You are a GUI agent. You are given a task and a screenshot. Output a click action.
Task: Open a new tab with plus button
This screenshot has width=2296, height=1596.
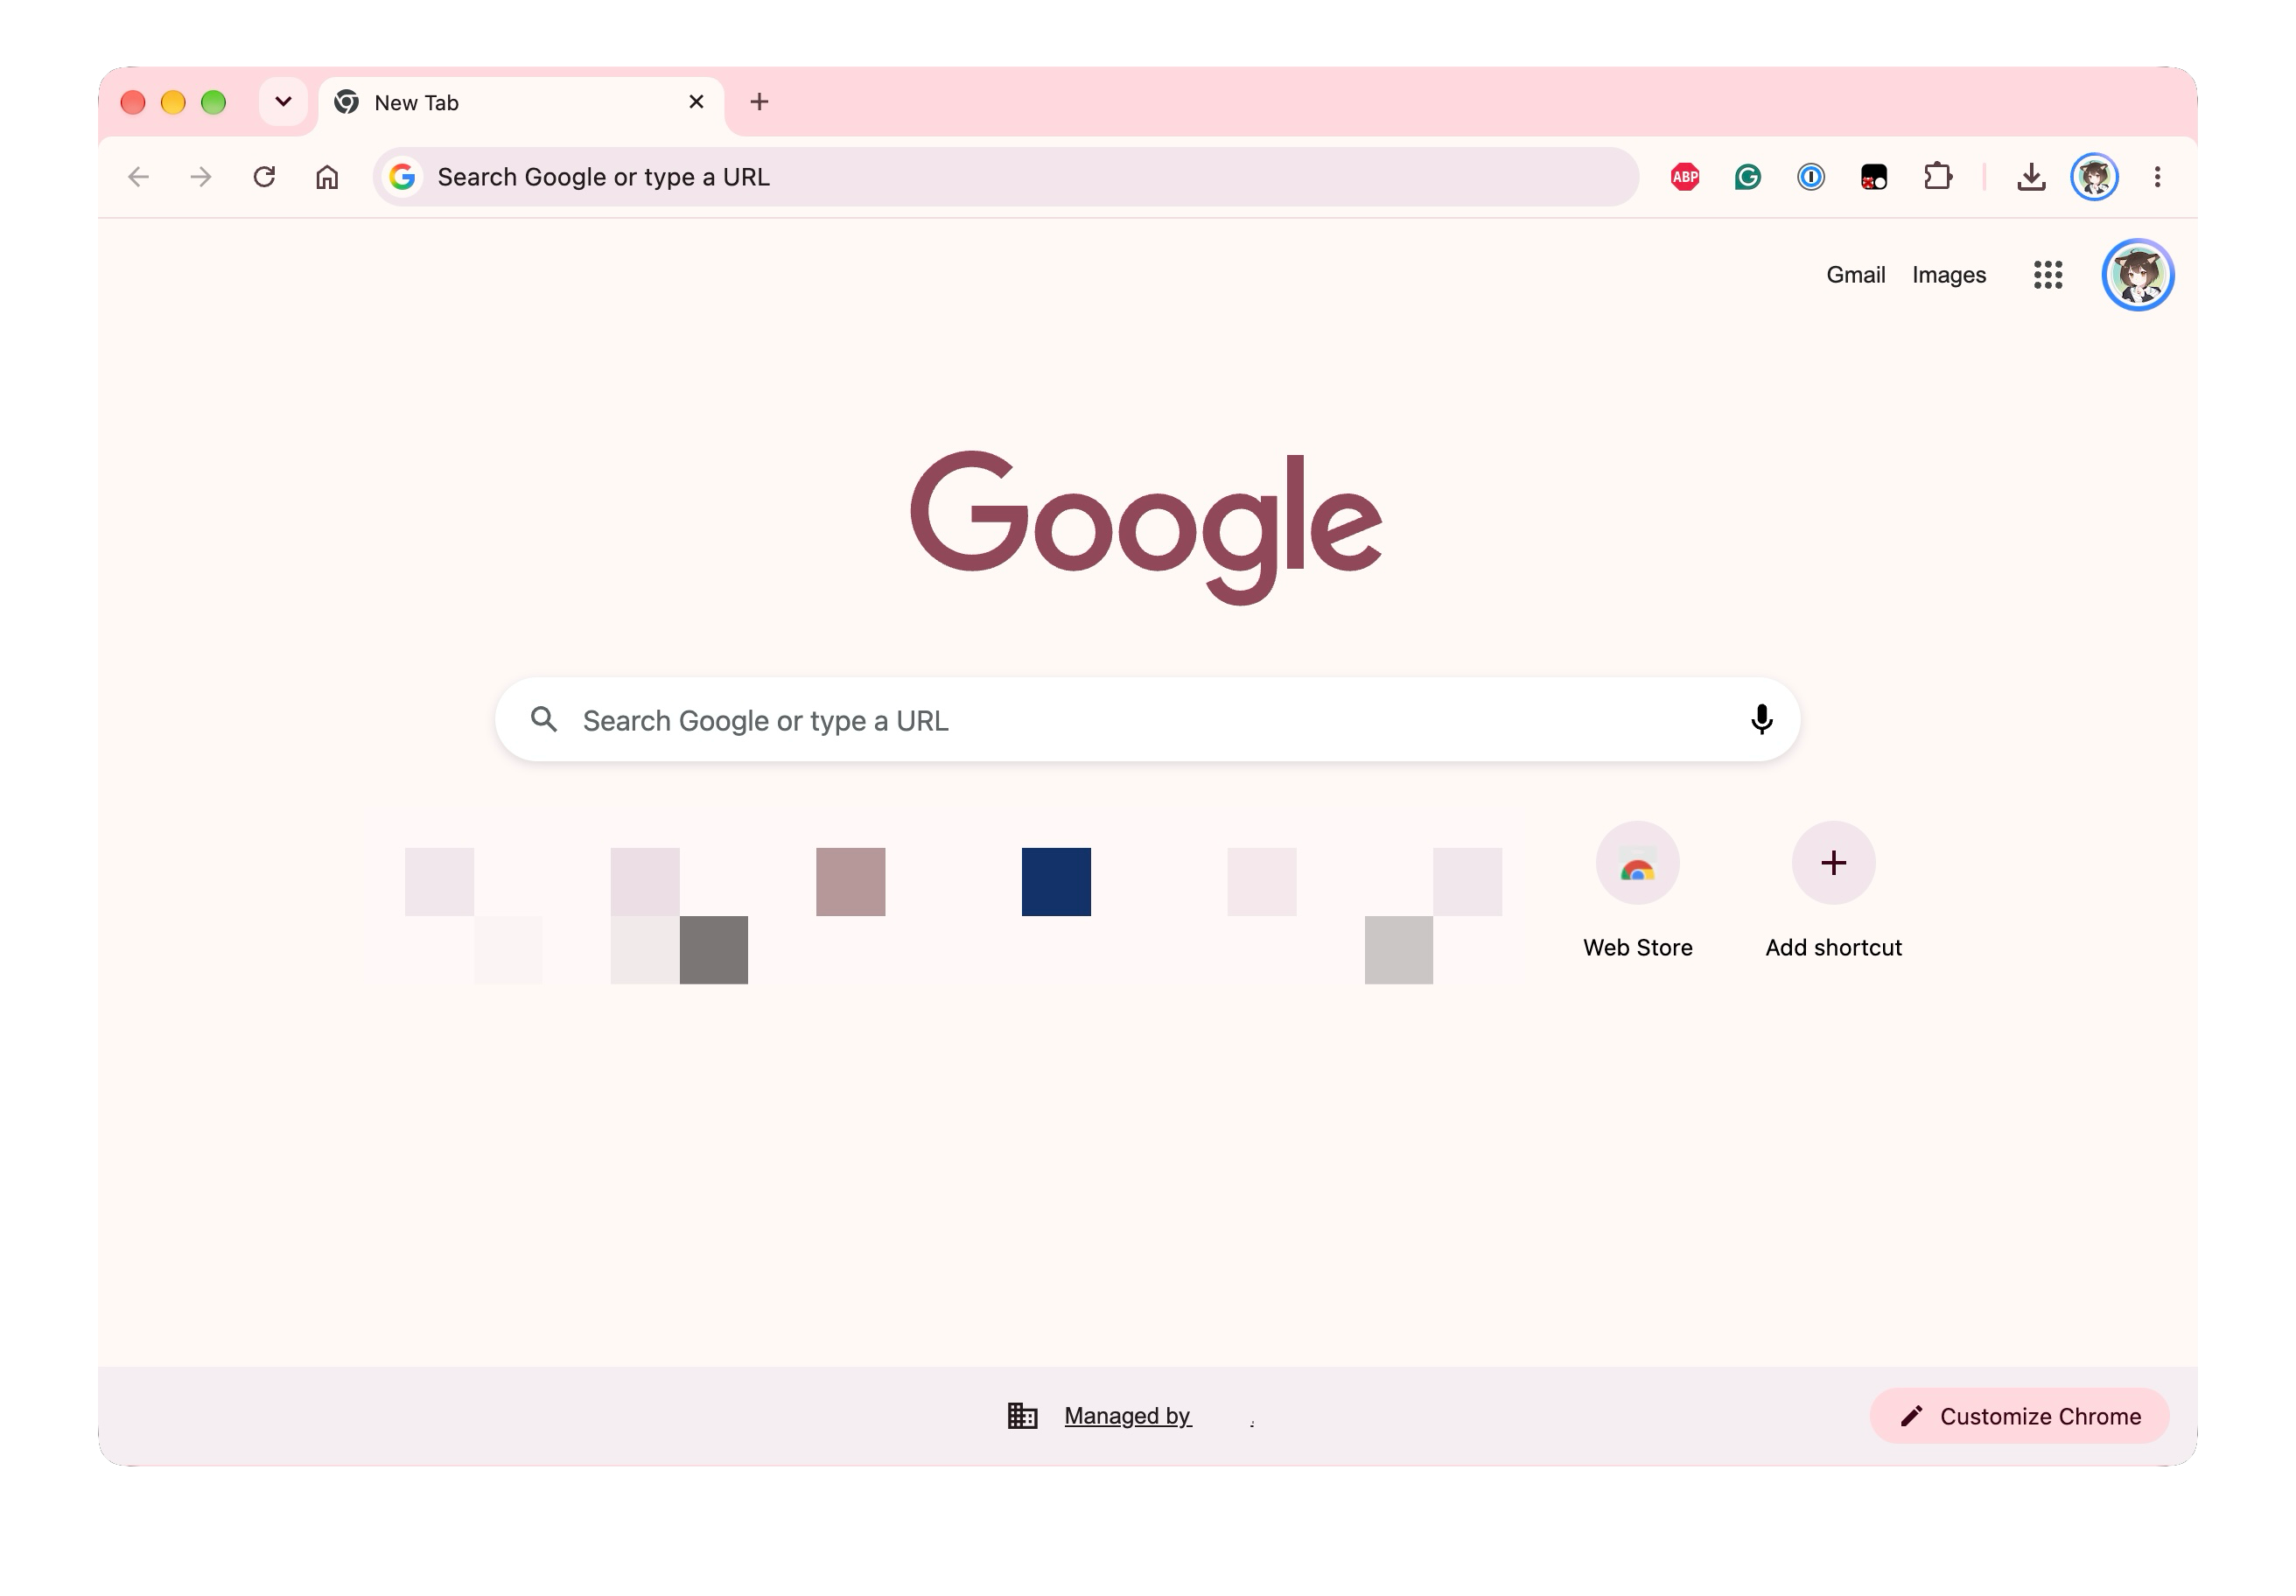point(759,102)
